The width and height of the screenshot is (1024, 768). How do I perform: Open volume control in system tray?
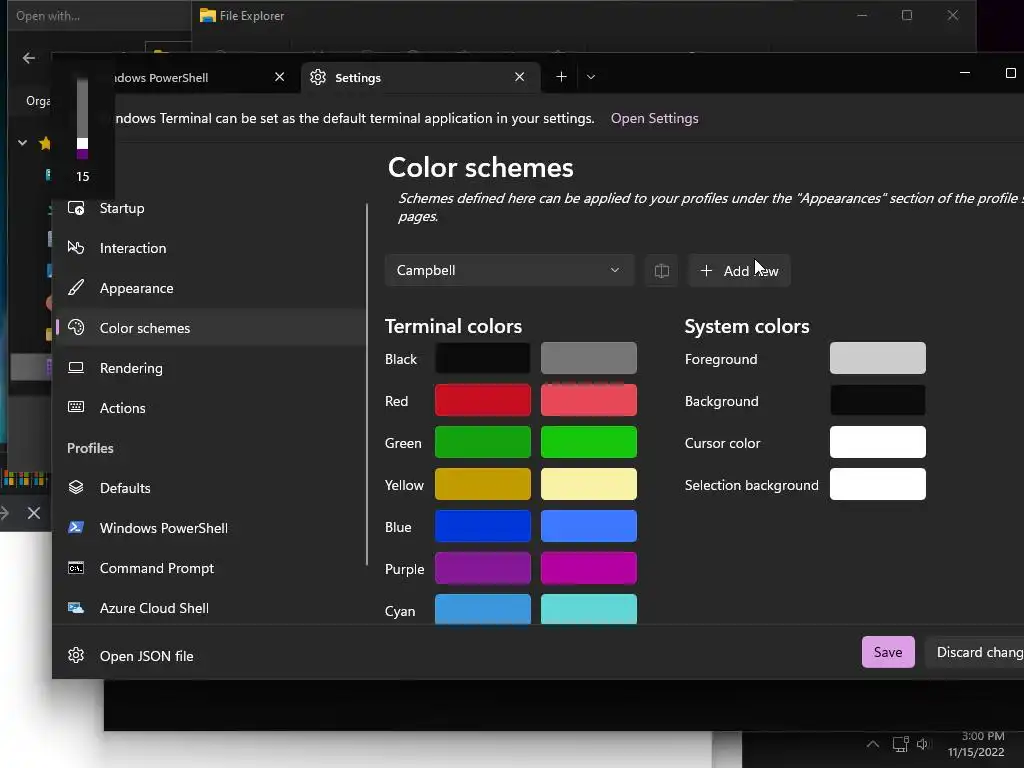923,744
